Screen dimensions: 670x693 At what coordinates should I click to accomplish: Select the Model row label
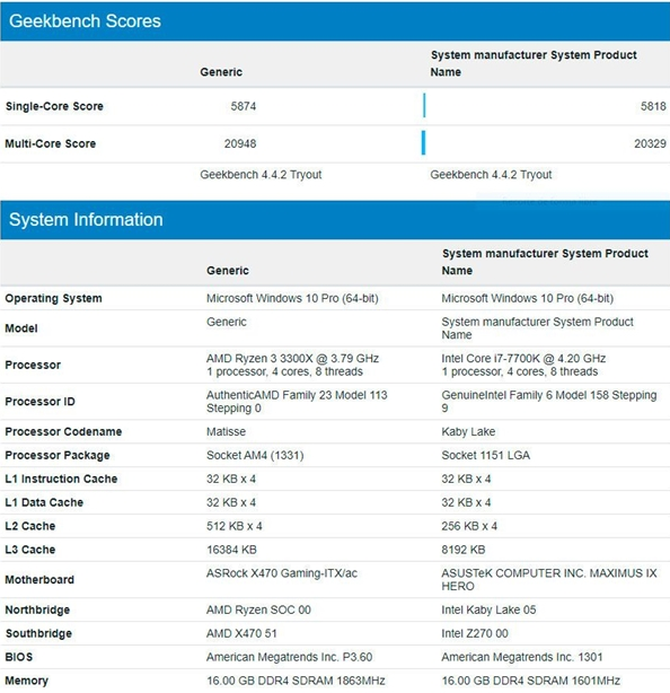pos(21,328)
